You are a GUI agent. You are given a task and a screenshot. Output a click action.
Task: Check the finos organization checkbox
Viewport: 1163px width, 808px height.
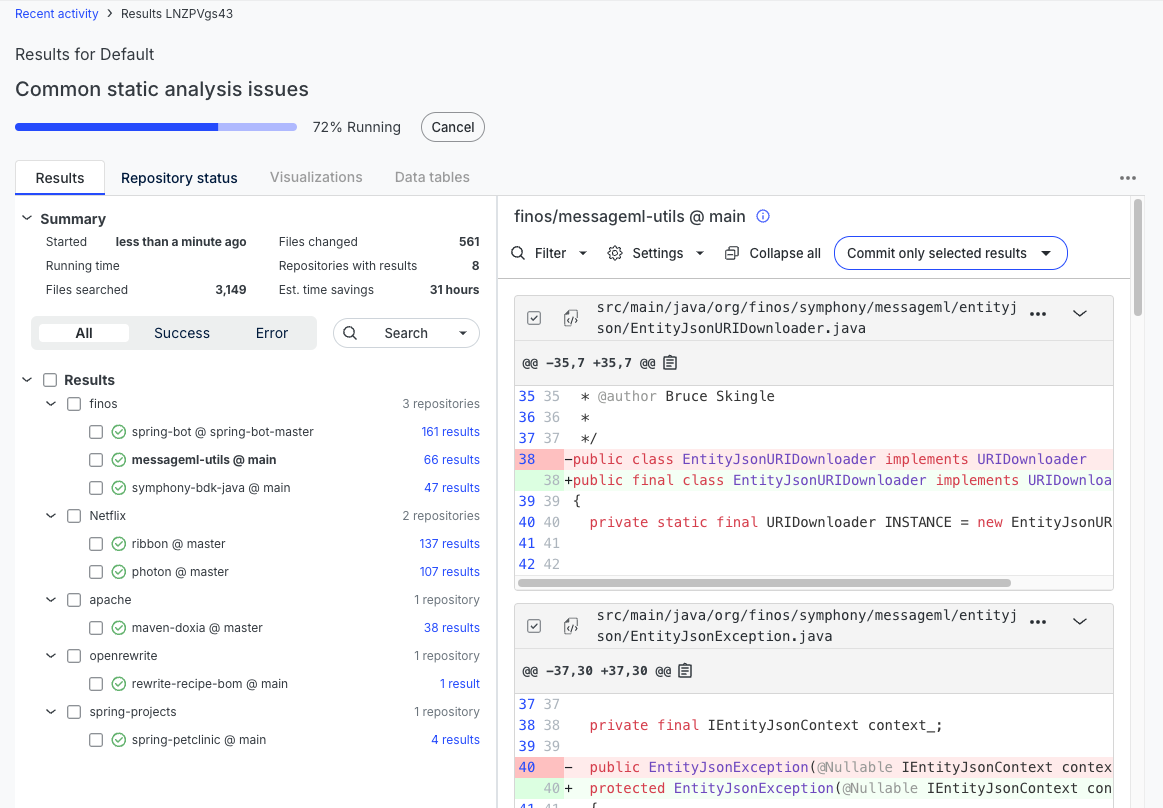(x=74, y=404)
